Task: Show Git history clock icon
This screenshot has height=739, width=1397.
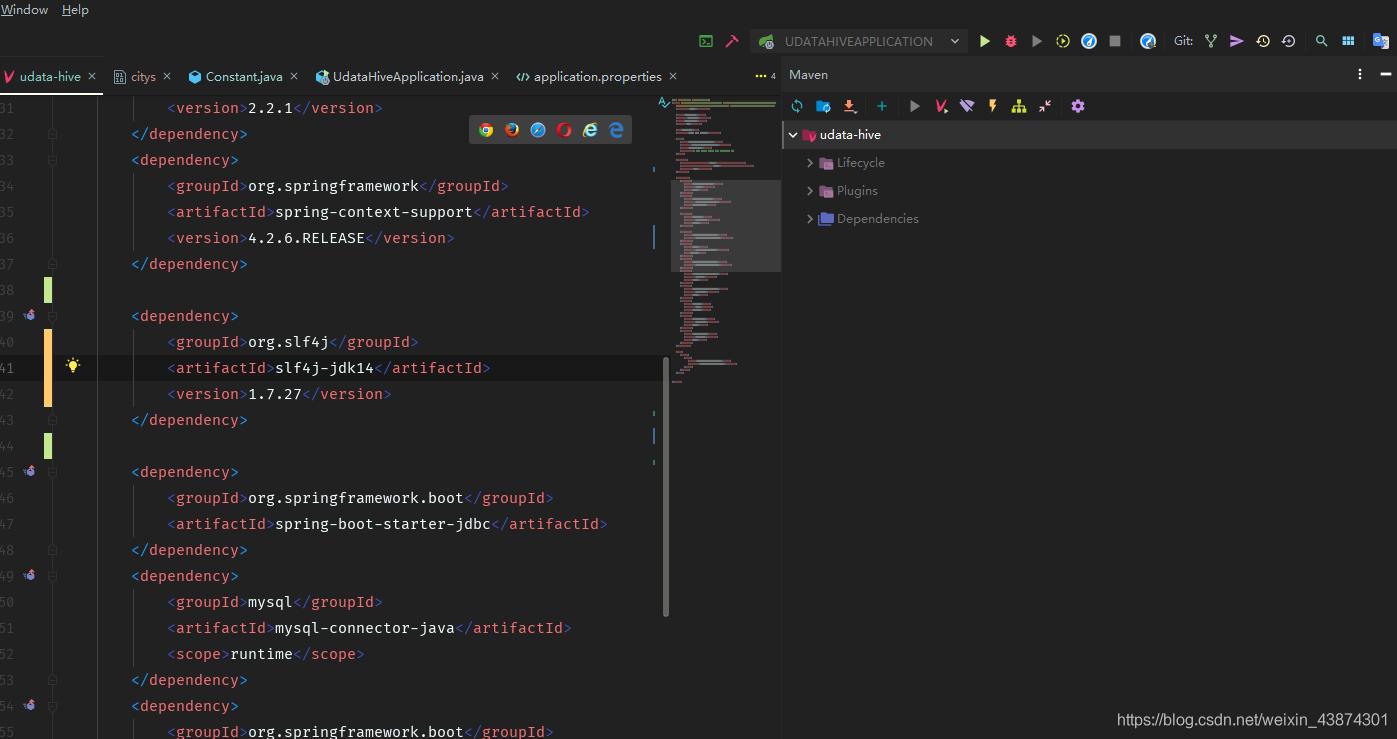Action: (1263, 41)
